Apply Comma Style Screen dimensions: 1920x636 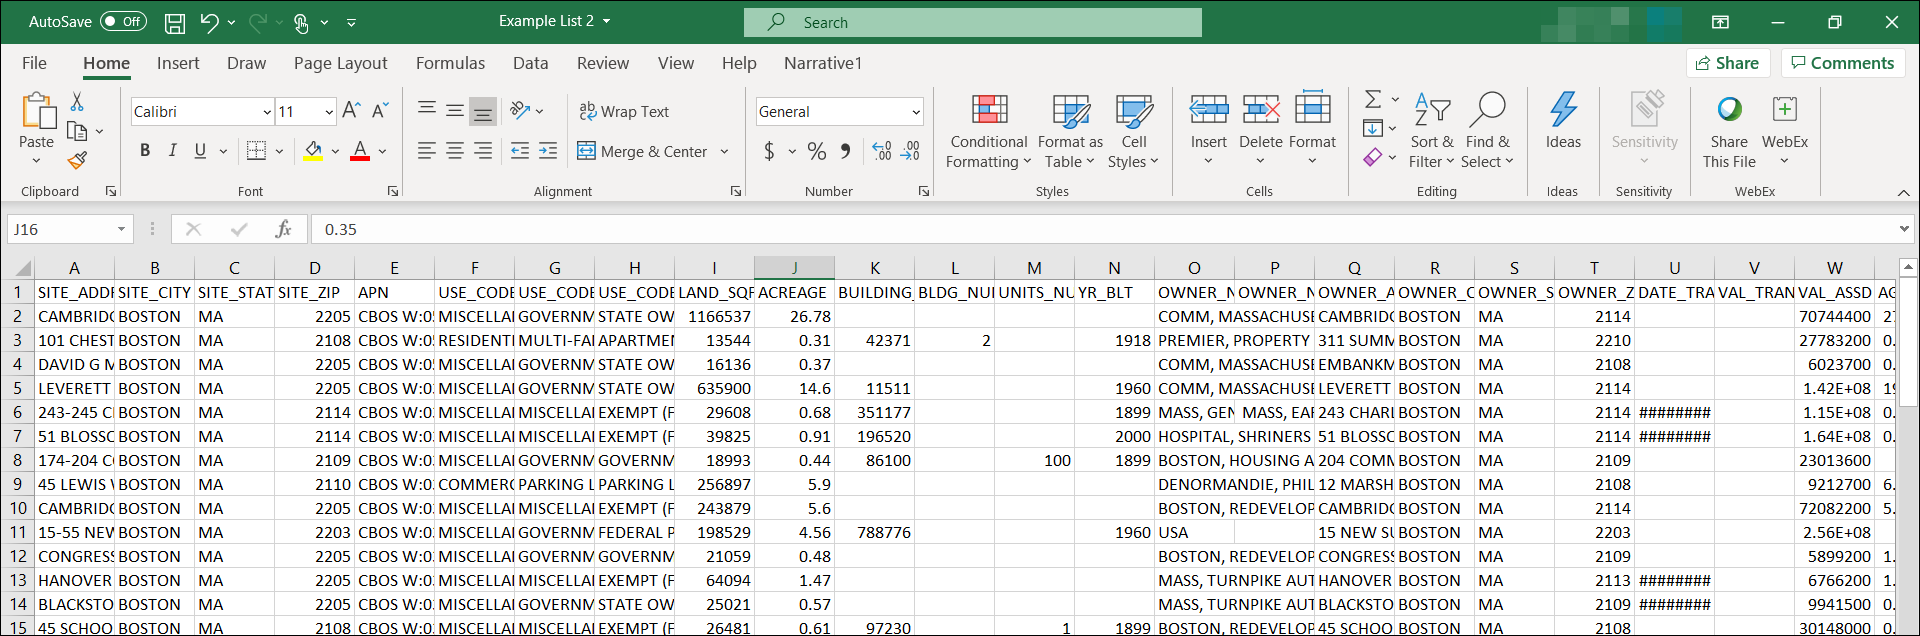846,151
